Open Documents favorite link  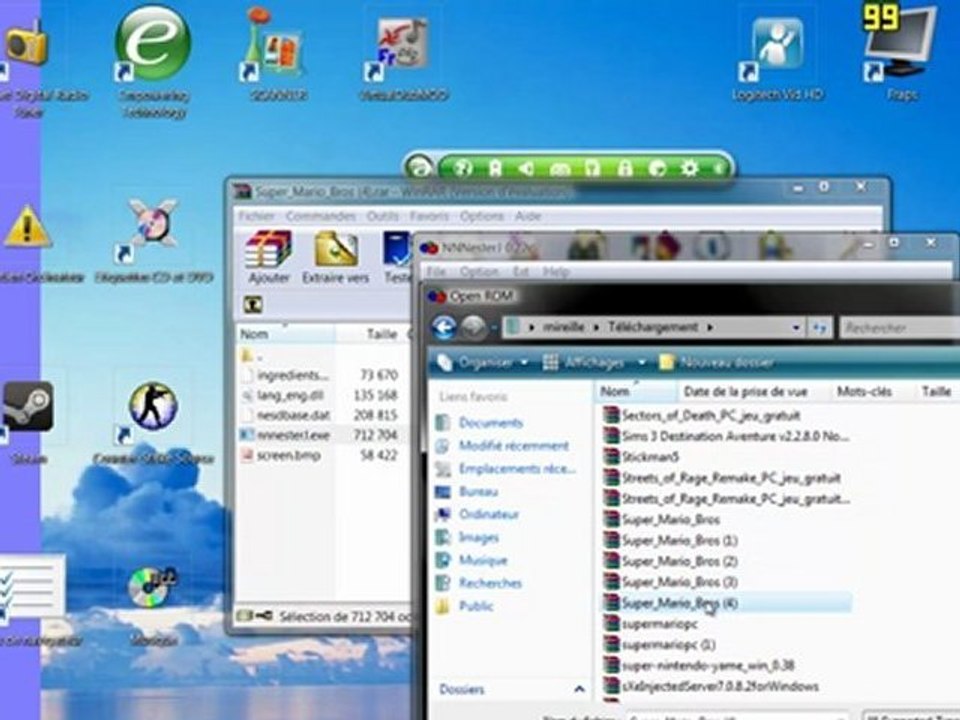pos(491,423)
